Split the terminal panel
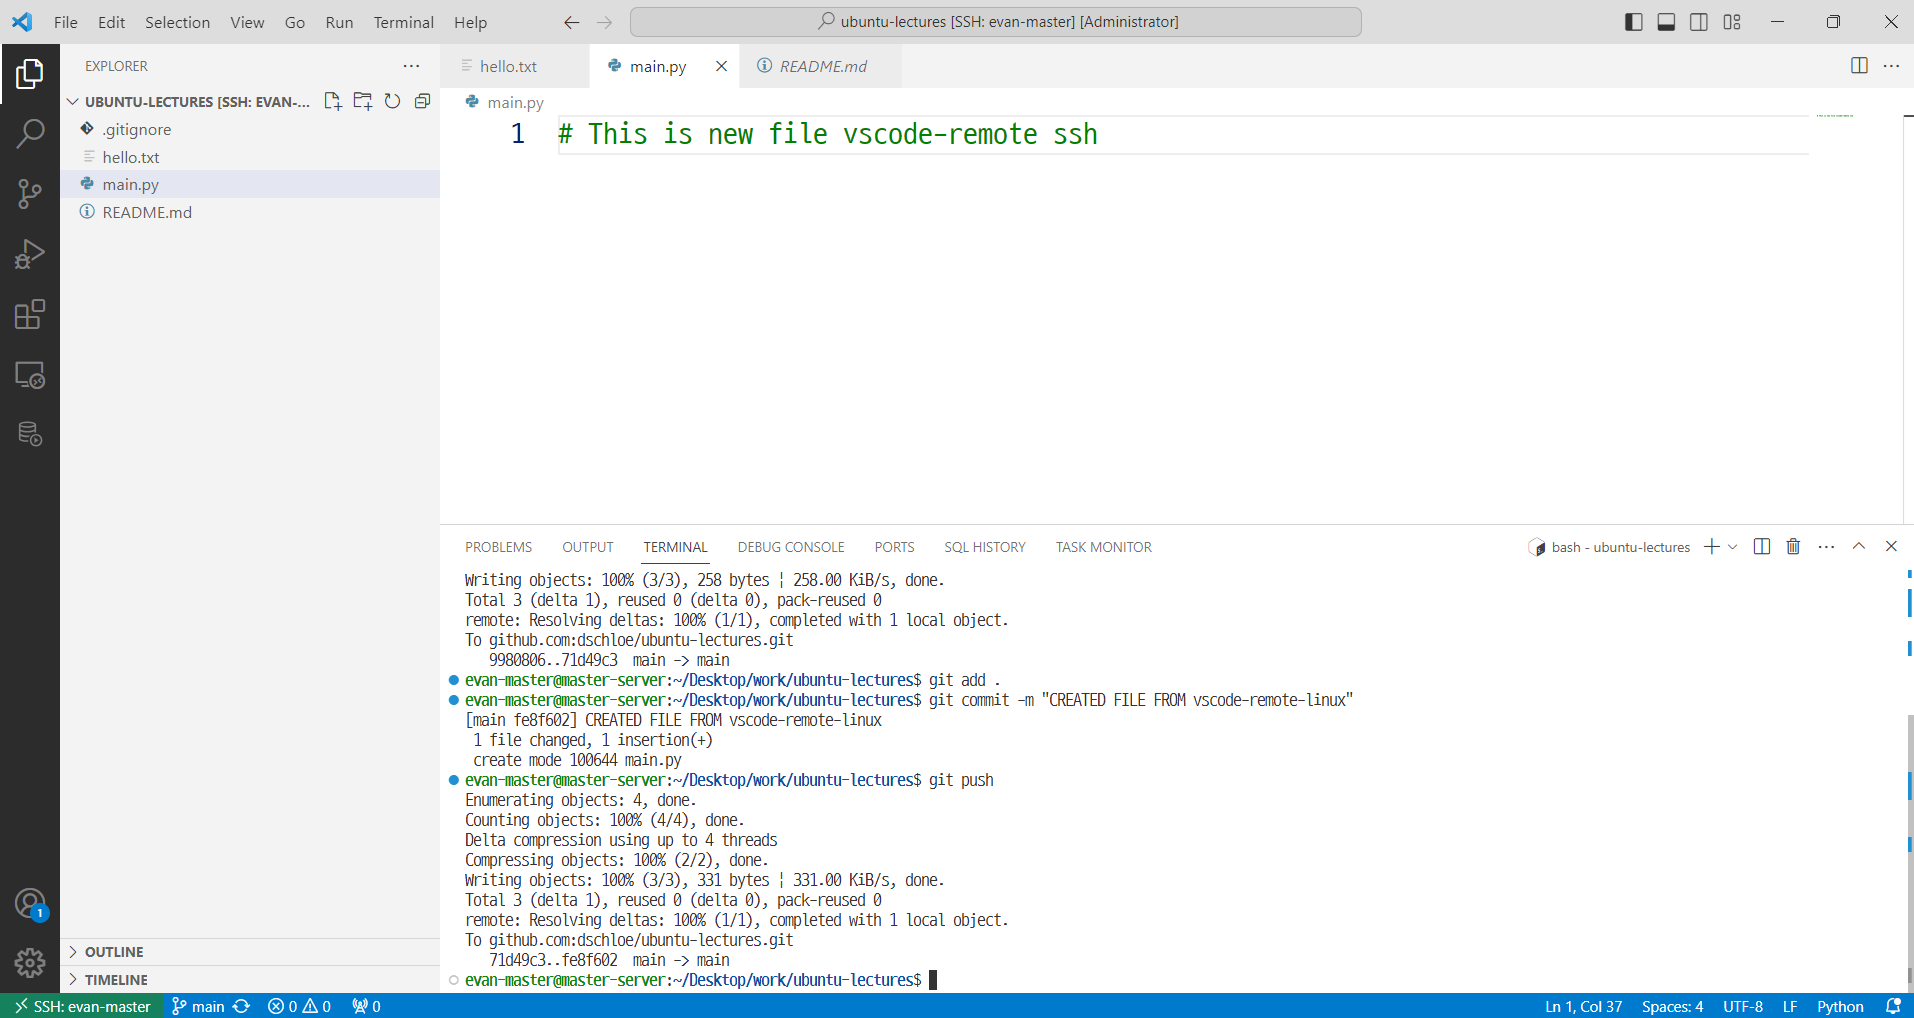Image resolution: width=1914 pixels, height=1018 pixels. (1762, 546)
